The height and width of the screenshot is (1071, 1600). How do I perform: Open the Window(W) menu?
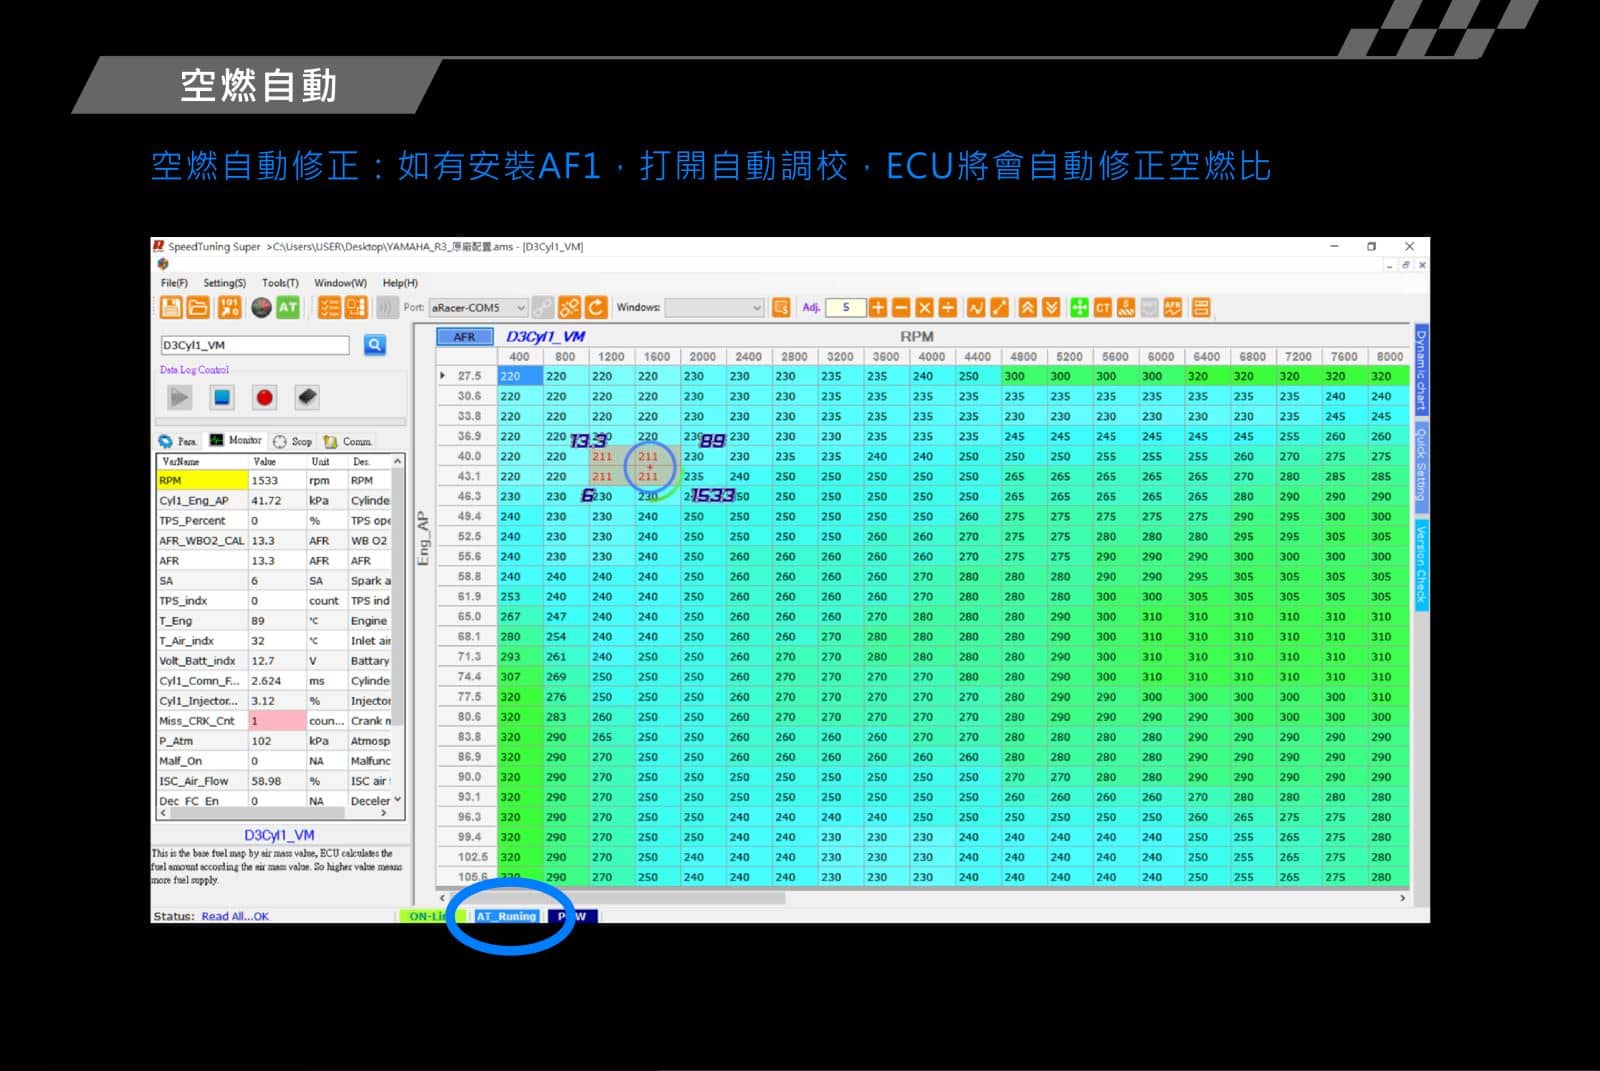340,283
